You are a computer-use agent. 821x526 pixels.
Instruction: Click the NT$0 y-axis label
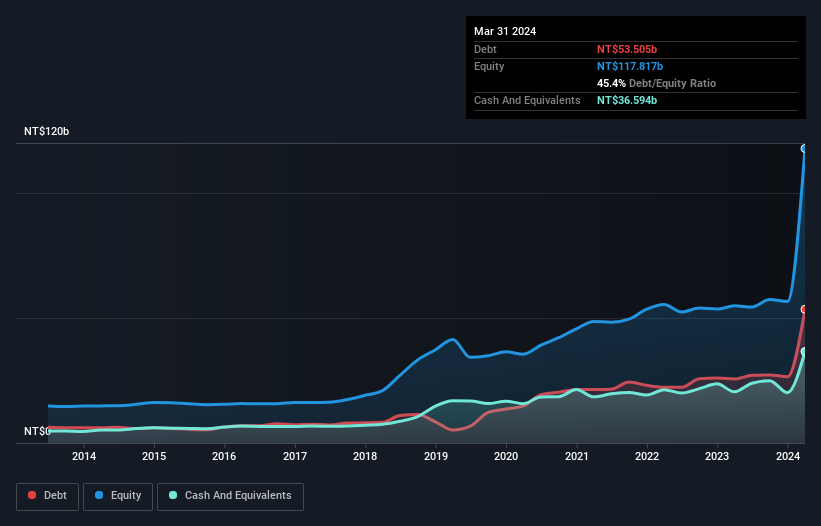pos(37,431)
